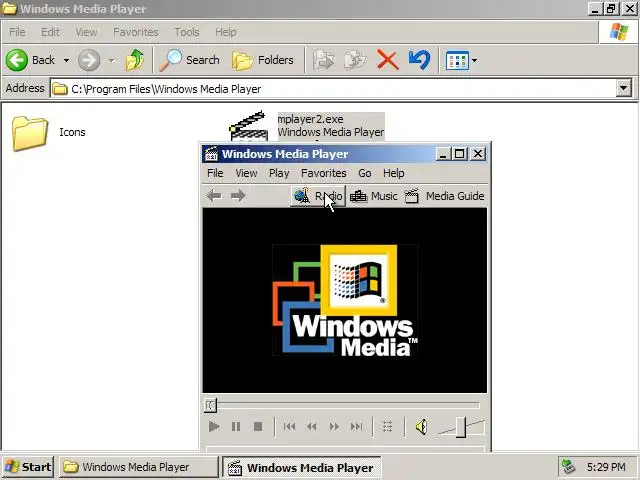Image resolution: width=640 pixels, height=480 pixels.
Task: Open the media player's Play menu
Action: 279,173
